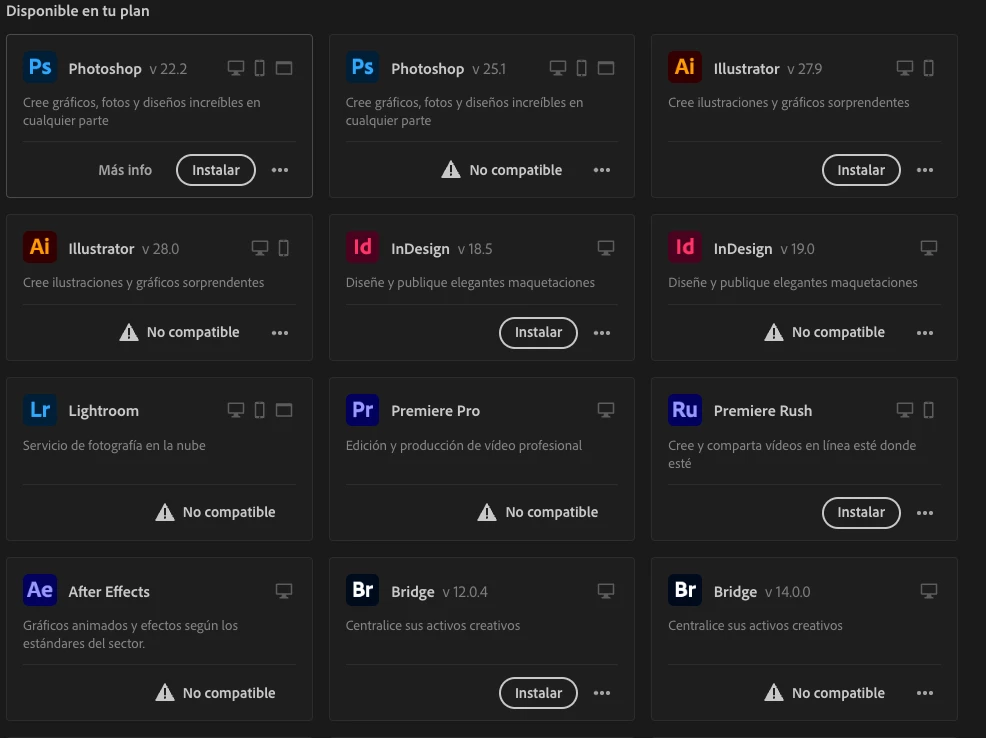Click desktop icon on Bridge v 14.0.0 card
The width and height of the screenshot is (986, 738).
[x=929, y=591]
